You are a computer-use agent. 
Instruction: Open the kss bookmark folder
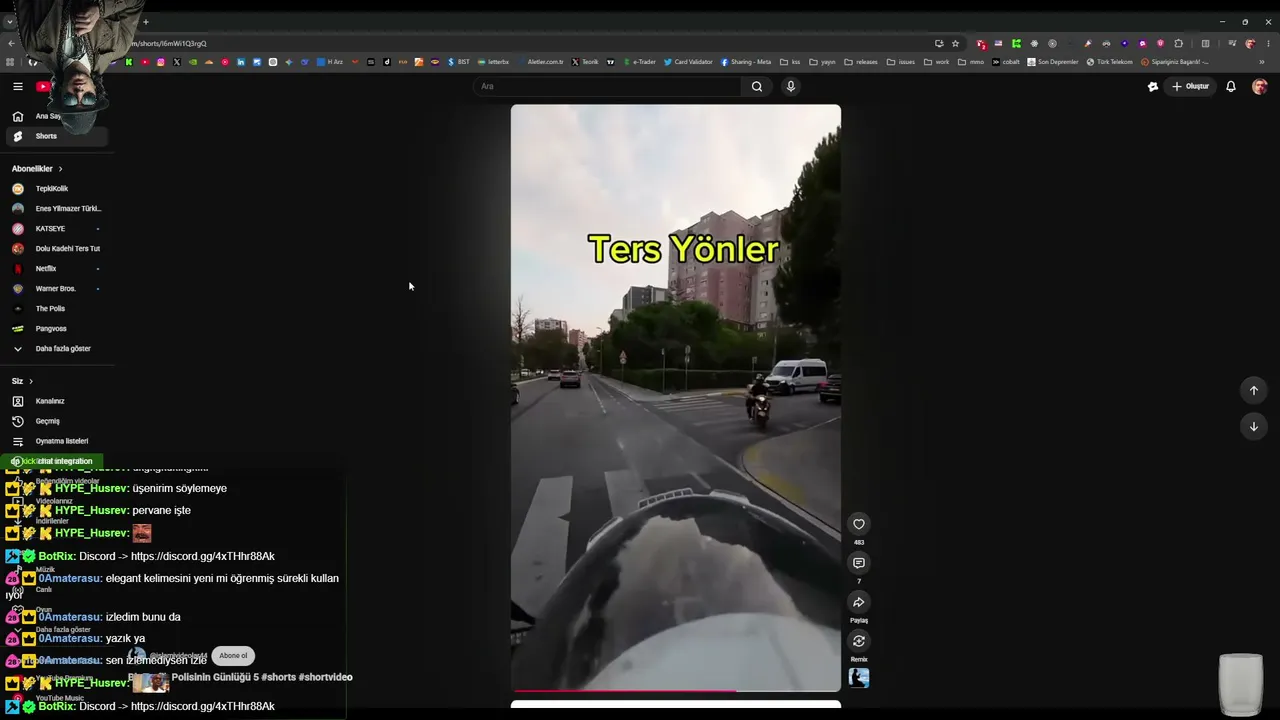790,62
